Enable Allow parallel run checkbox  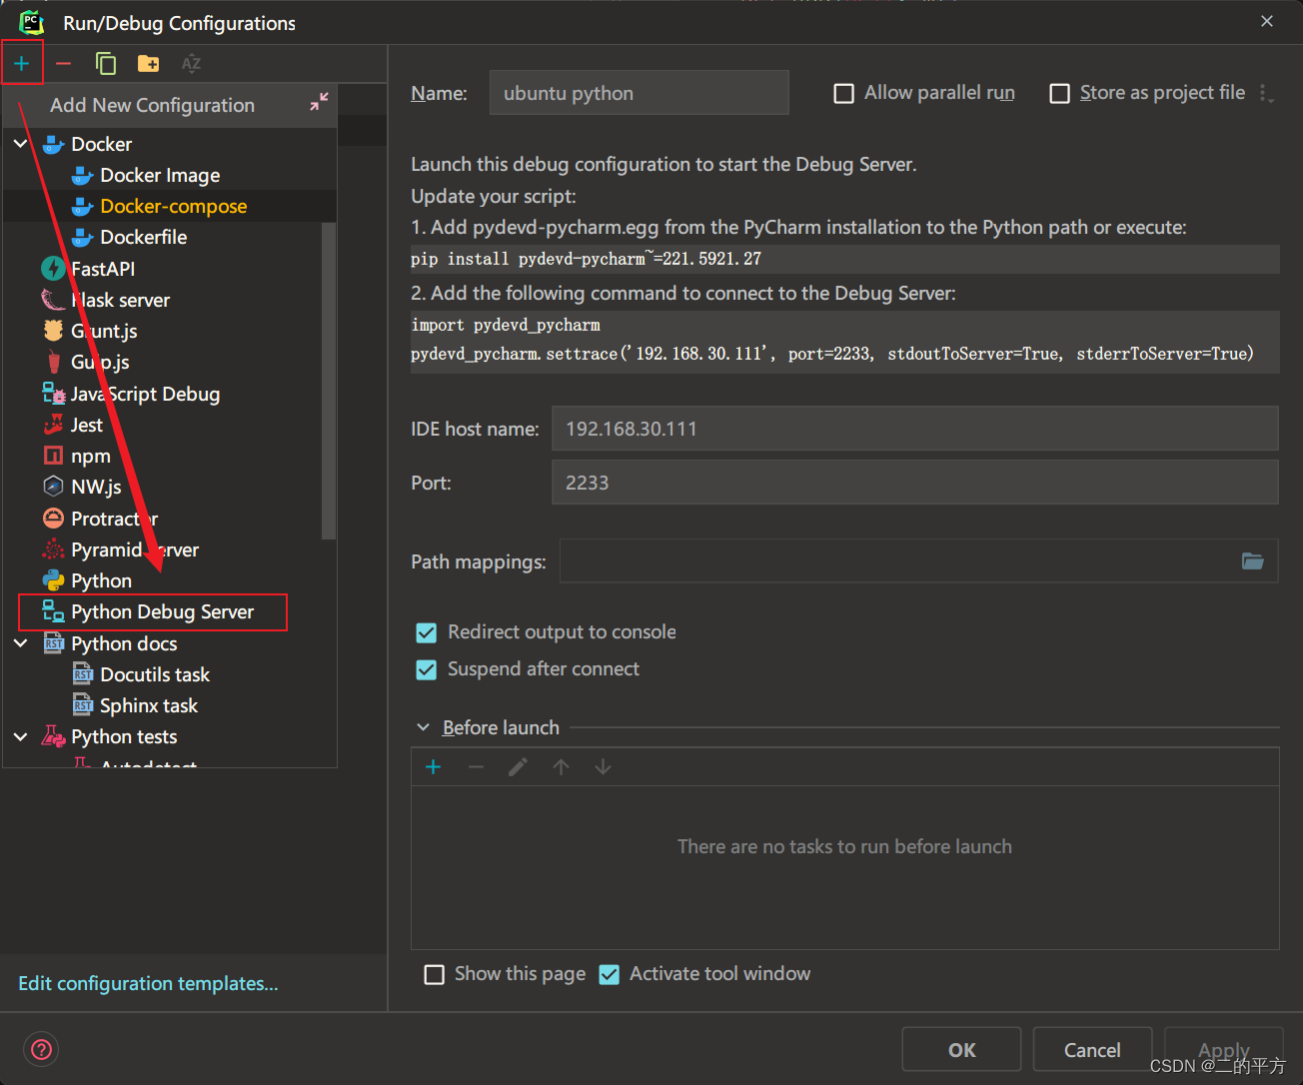click(844, 93)
